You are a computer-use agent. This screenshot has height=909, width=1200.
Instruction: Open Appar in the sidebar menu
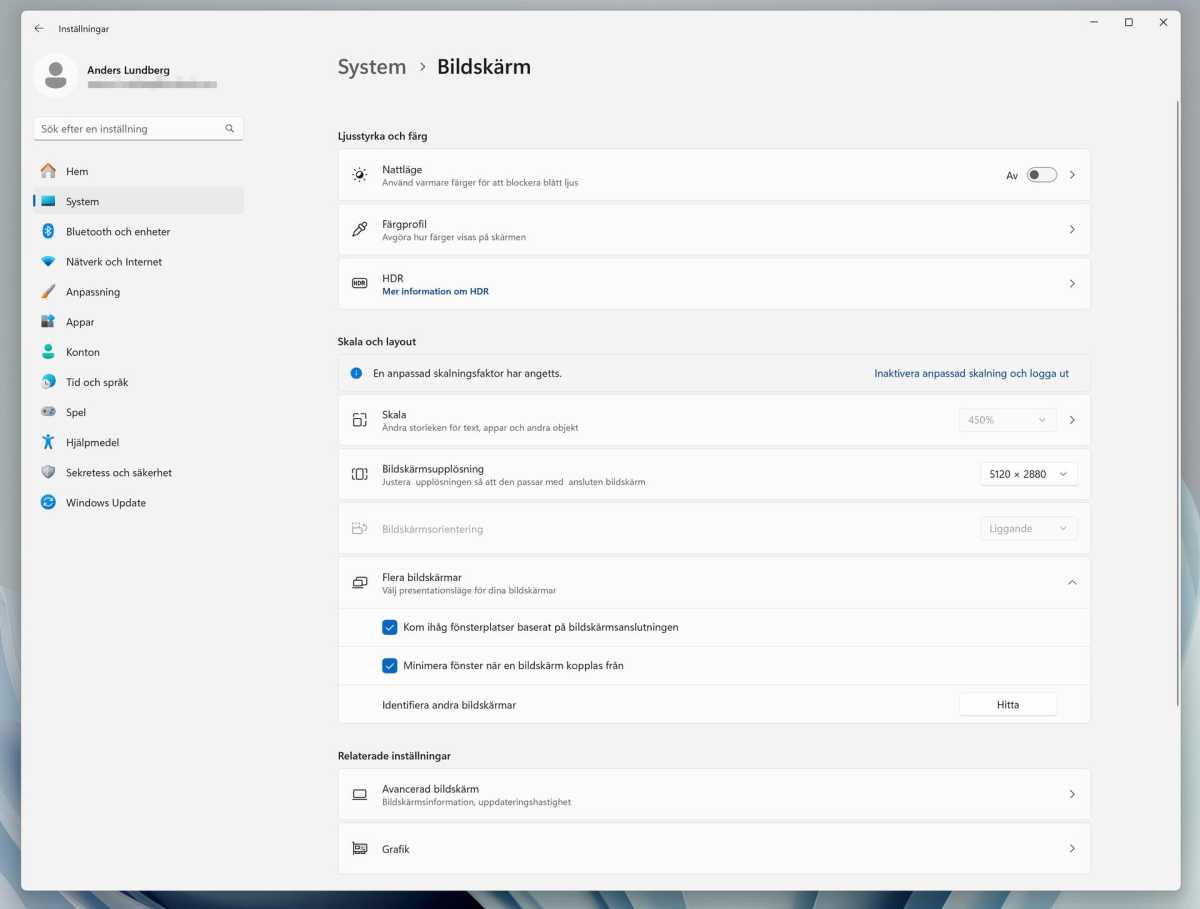[x=80, y=322]
